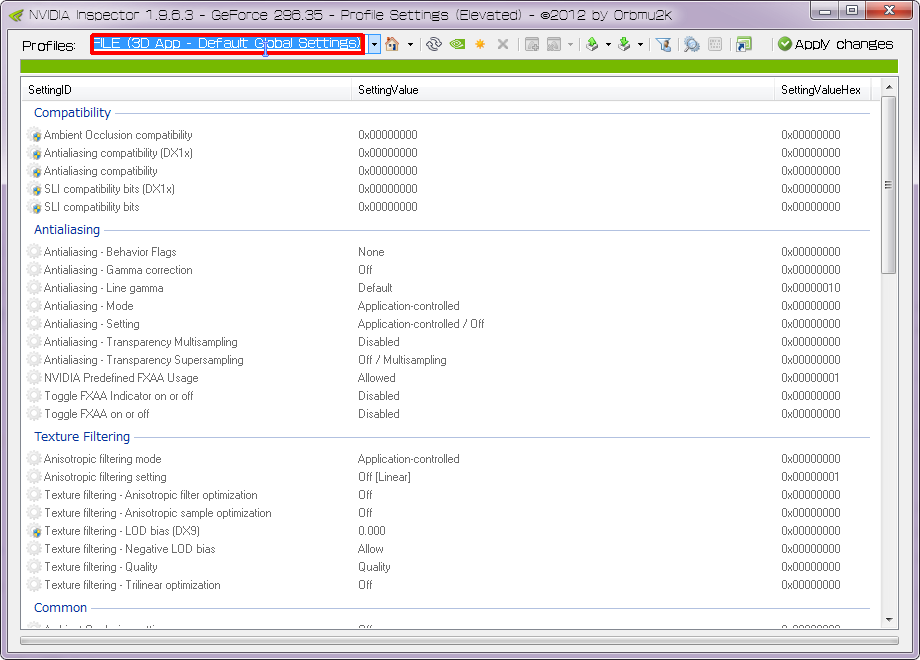Click inside the Profiles name field
Viewport: 920px width, 660px height.
click(228, 44)
